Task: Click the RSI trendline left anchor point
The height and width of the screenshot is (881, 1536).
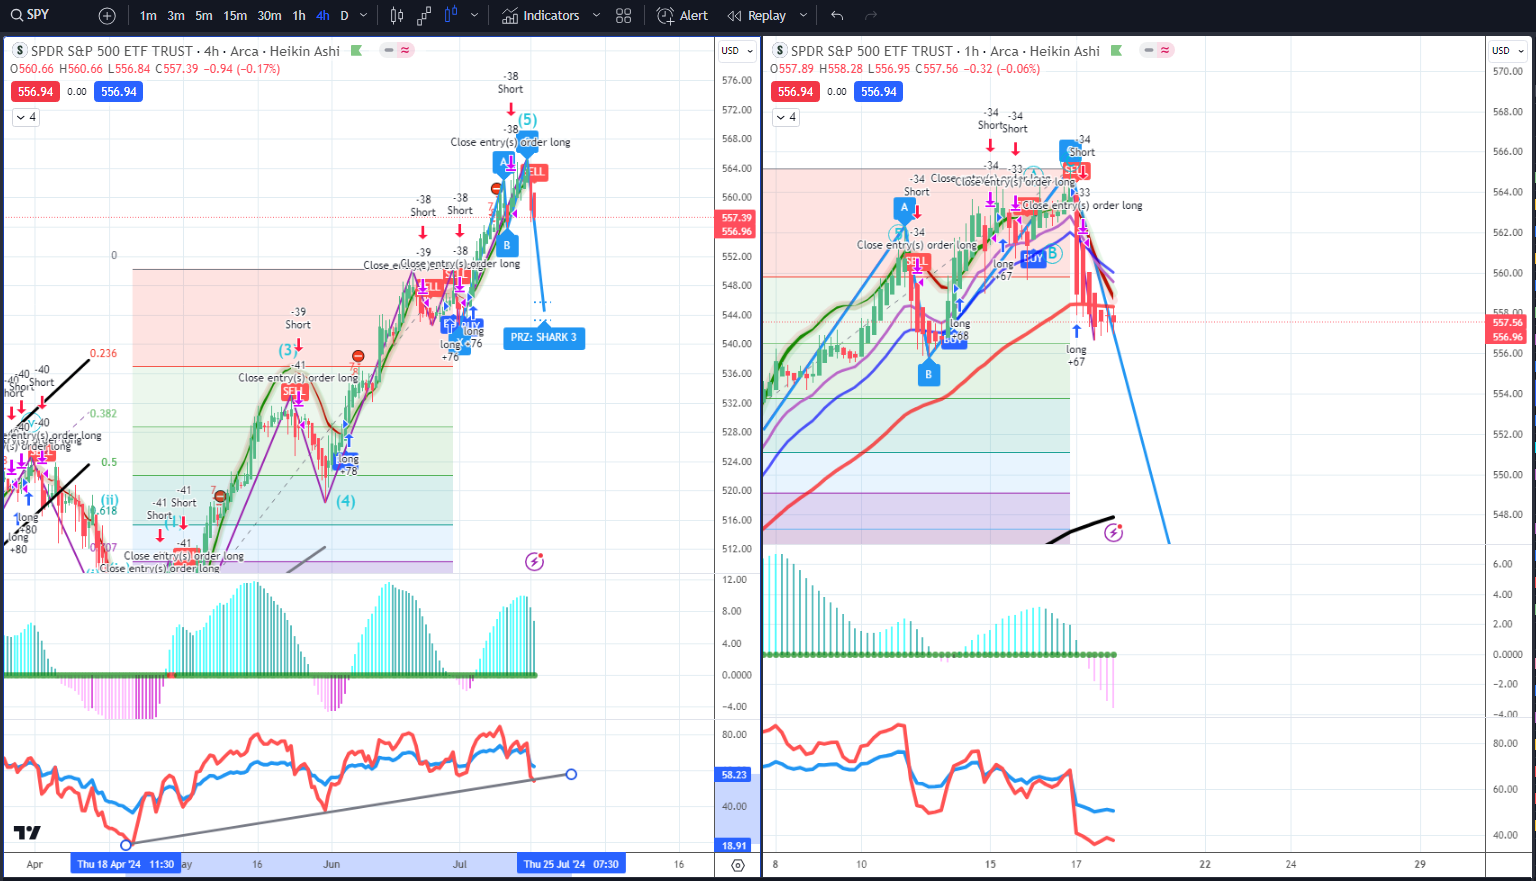Action: click(x=126, y=845)
